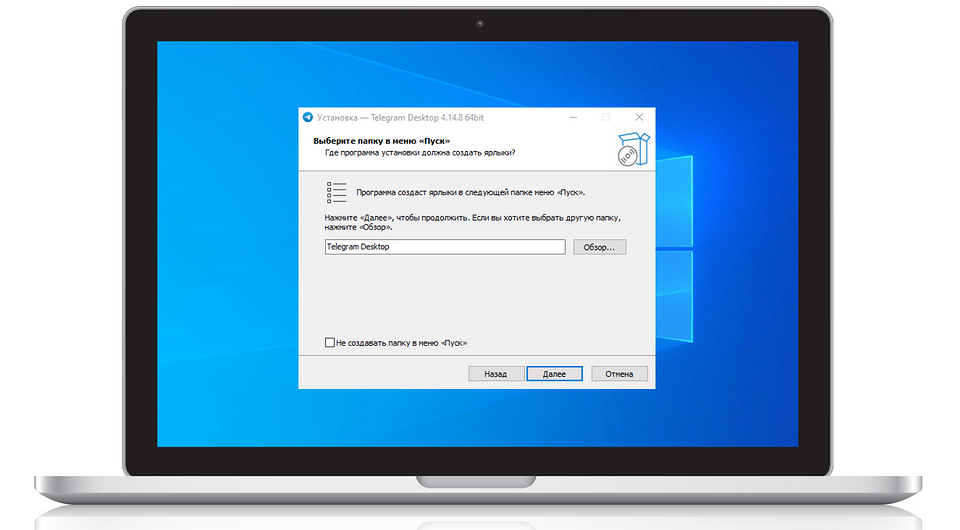Click the «Не создавать папку в меню «Пуск»» label text

pyautogui.click(x=402, y=343)
